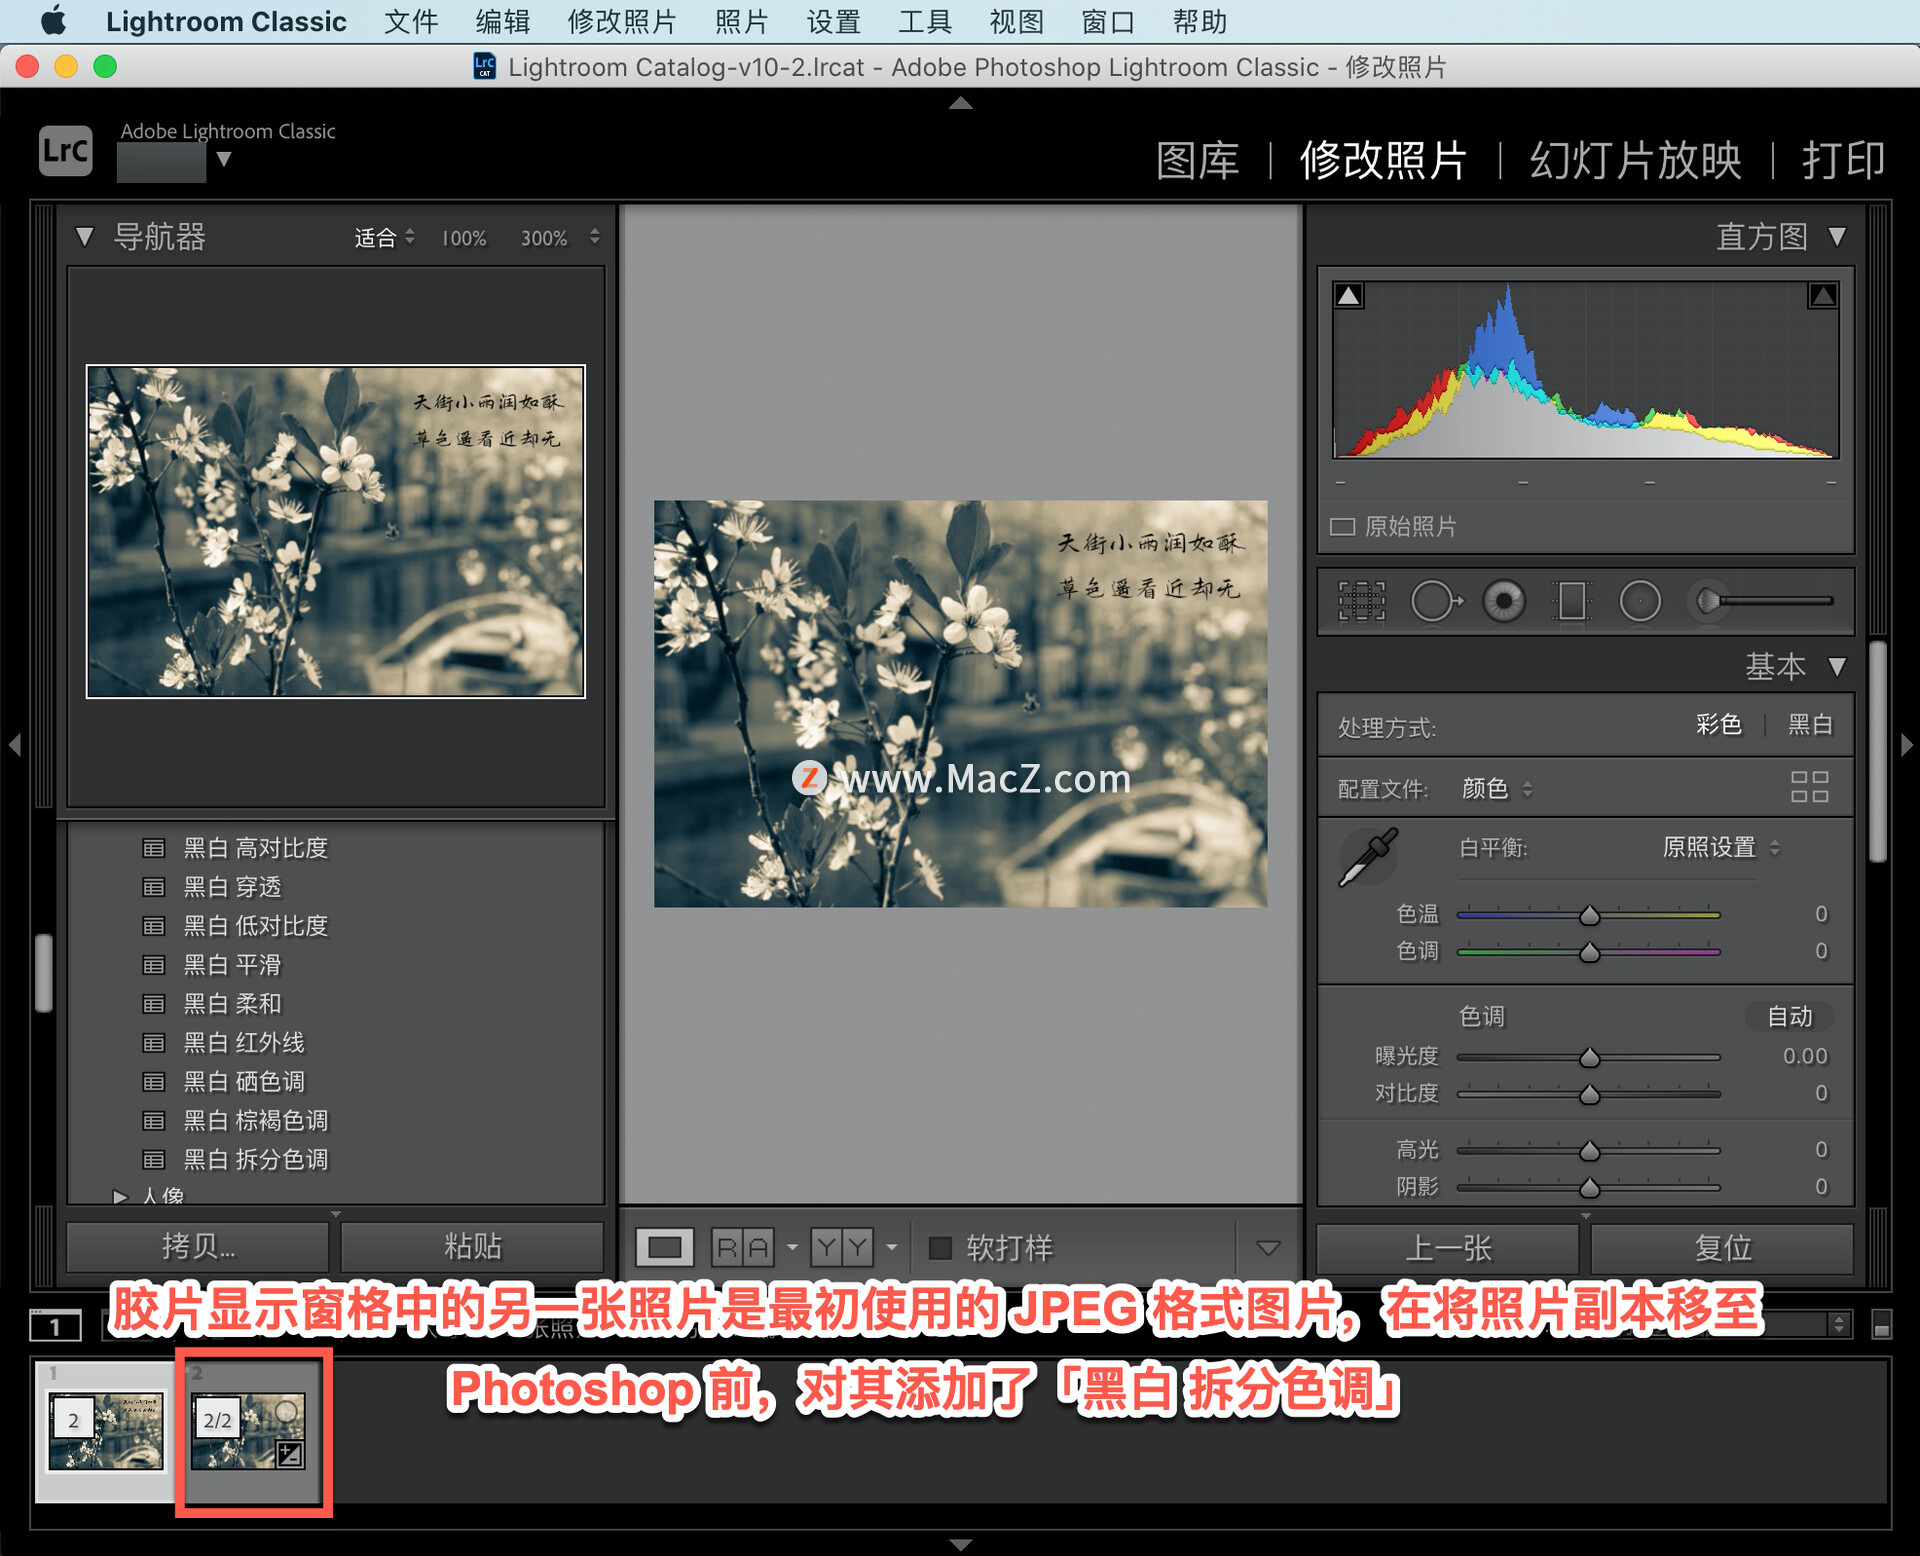Image resolution: width=1920 pixels, height=1556 pixels.
Task: Toggle highlight clipping indicator in histogram
Action: (x=1822, y=296)
